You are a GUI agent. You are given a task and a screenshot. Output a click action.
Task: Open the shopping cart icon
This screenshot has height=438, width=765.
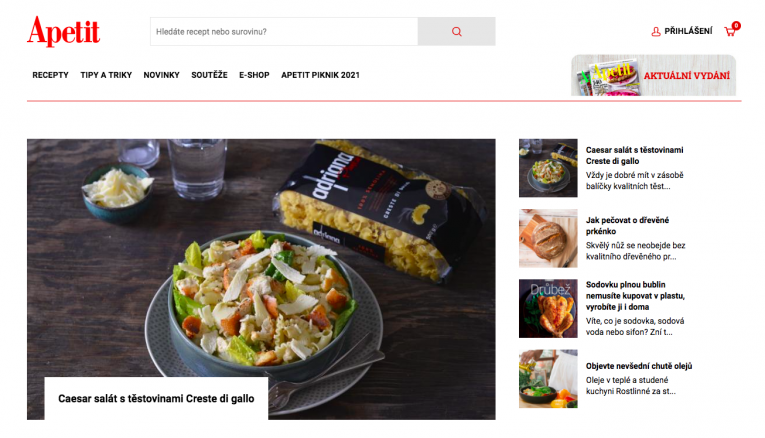(x=730, y=31)
